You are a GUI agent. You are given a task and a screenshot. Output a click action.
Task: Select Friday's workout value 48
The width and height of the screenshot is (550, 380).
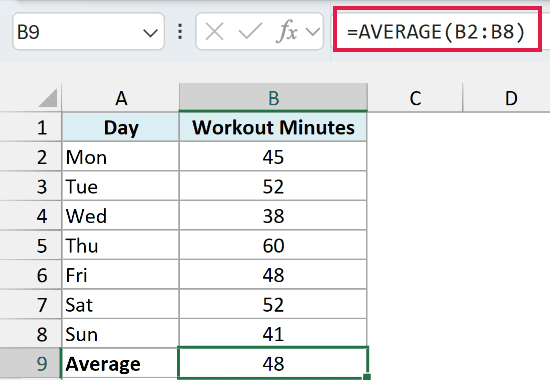tap(273, 275)
